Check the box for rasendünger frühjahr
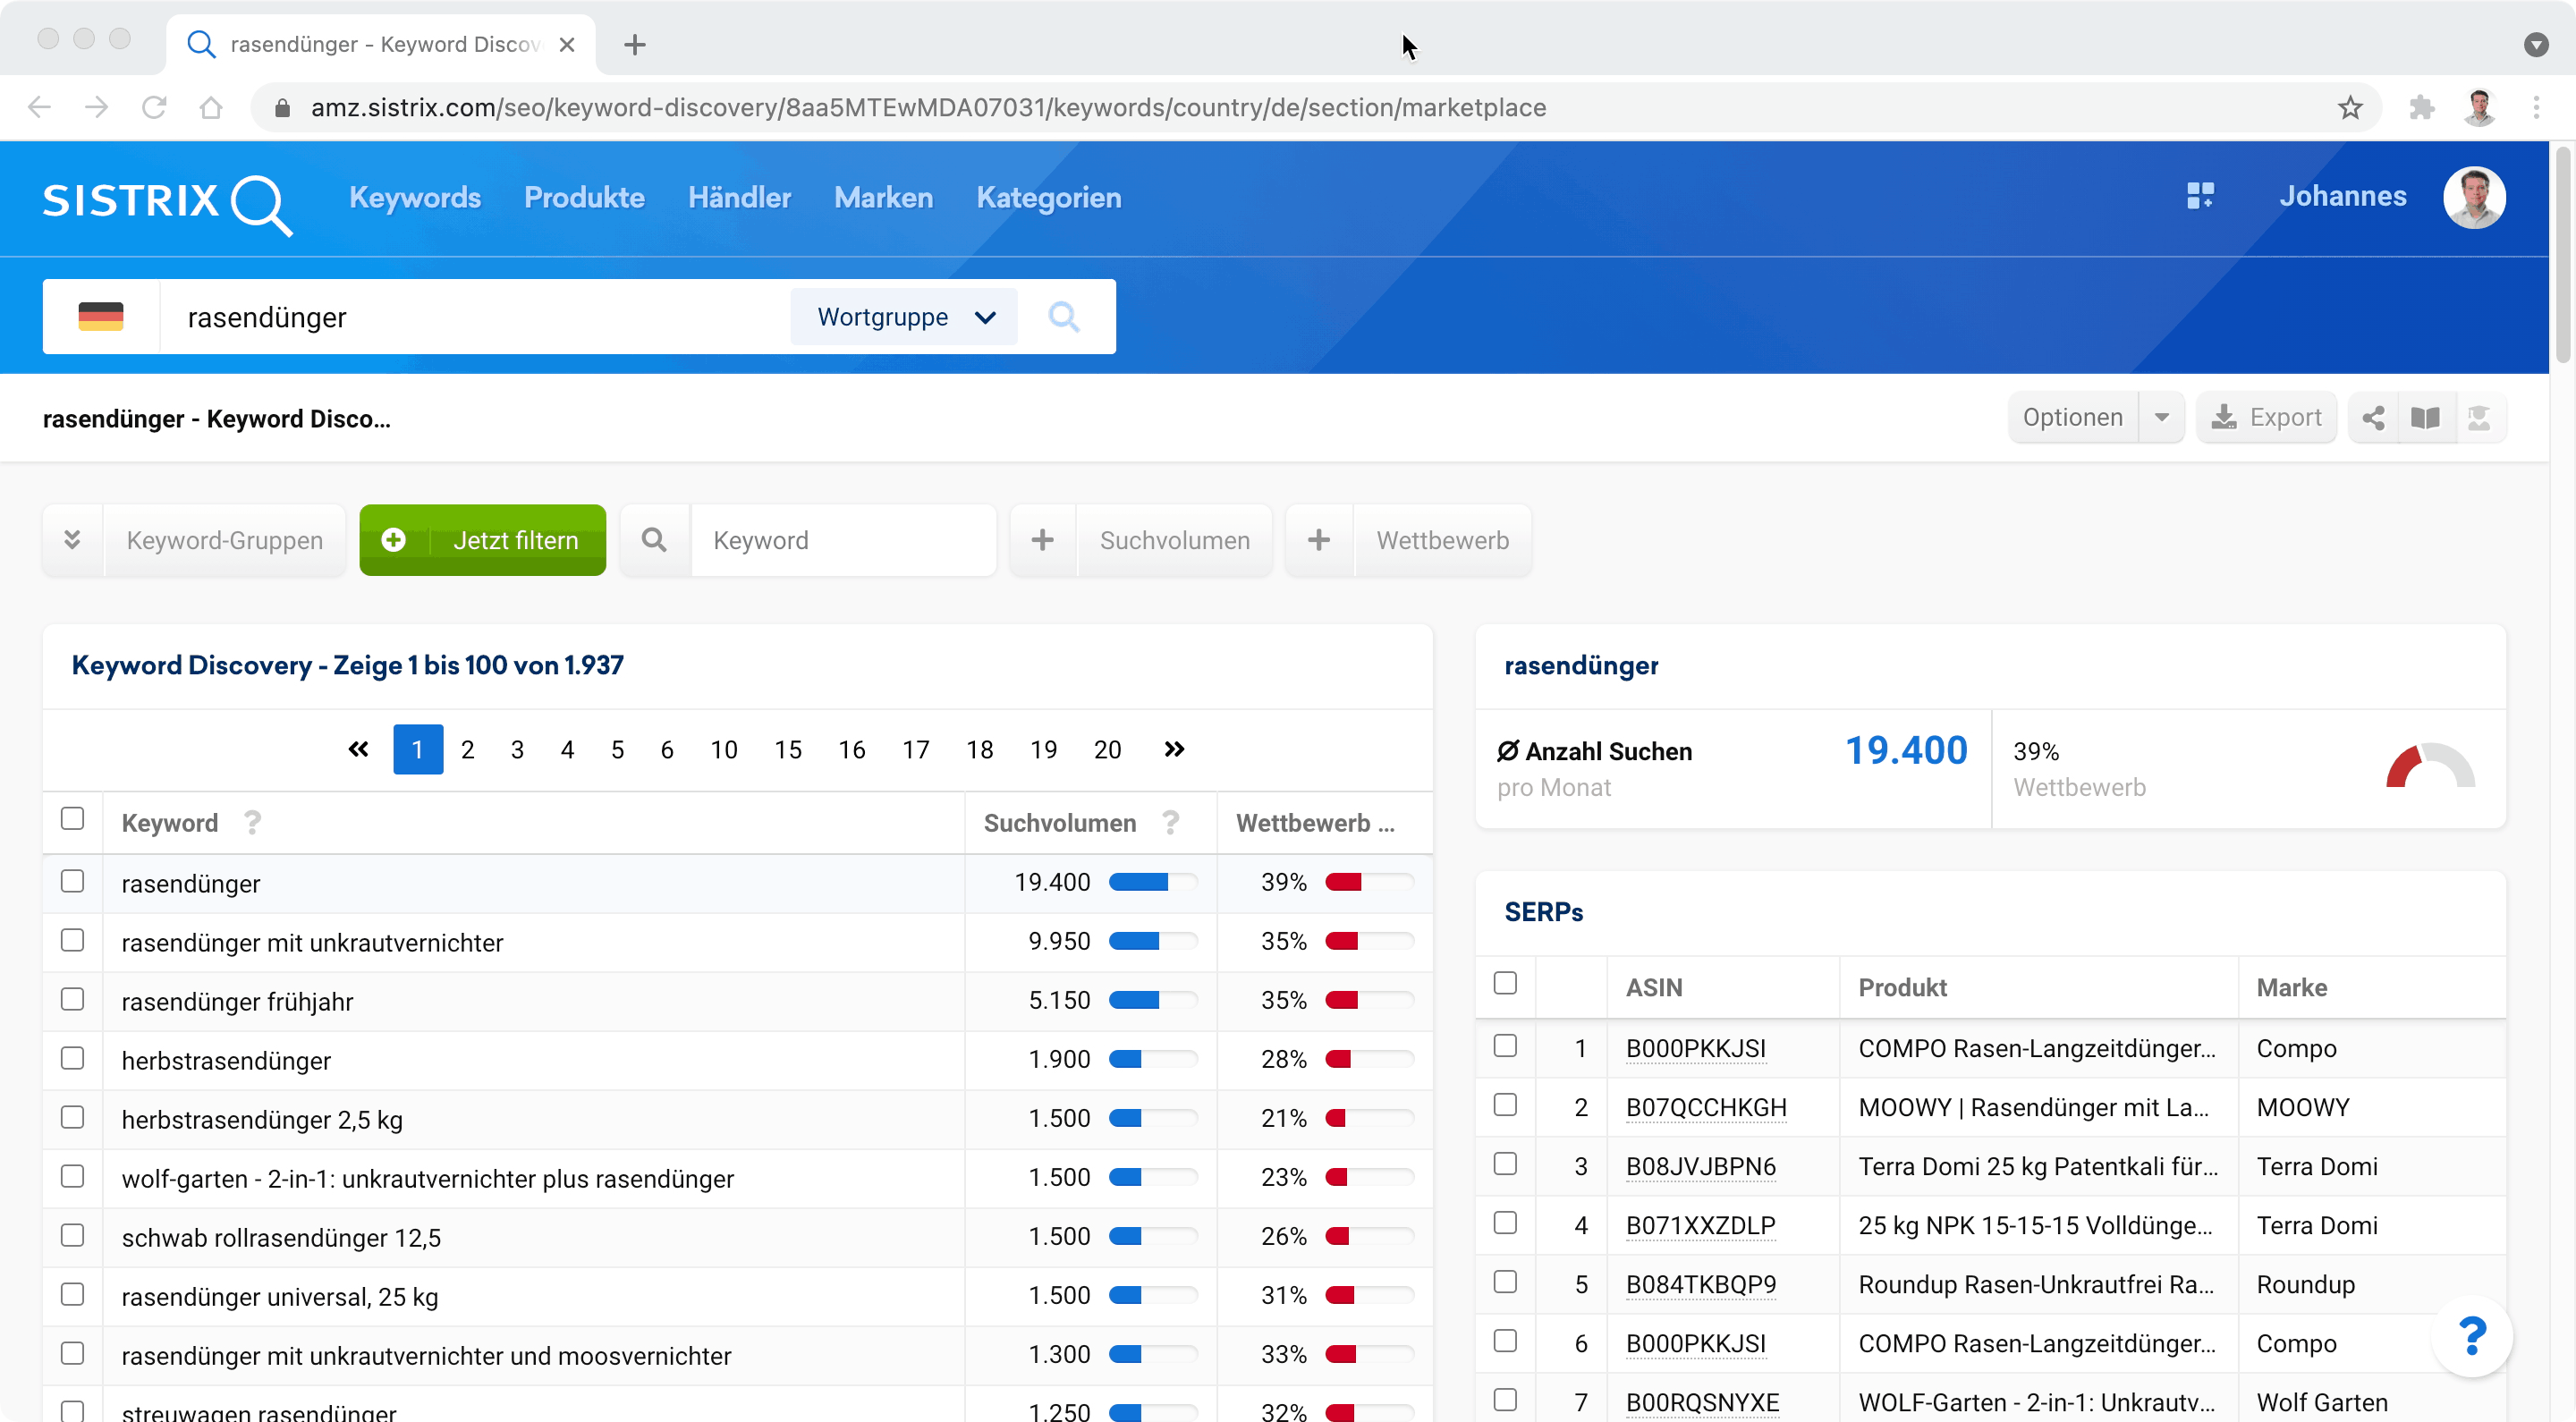This screenshot has width=2576, height=1422. click(x=72, y=1000)
